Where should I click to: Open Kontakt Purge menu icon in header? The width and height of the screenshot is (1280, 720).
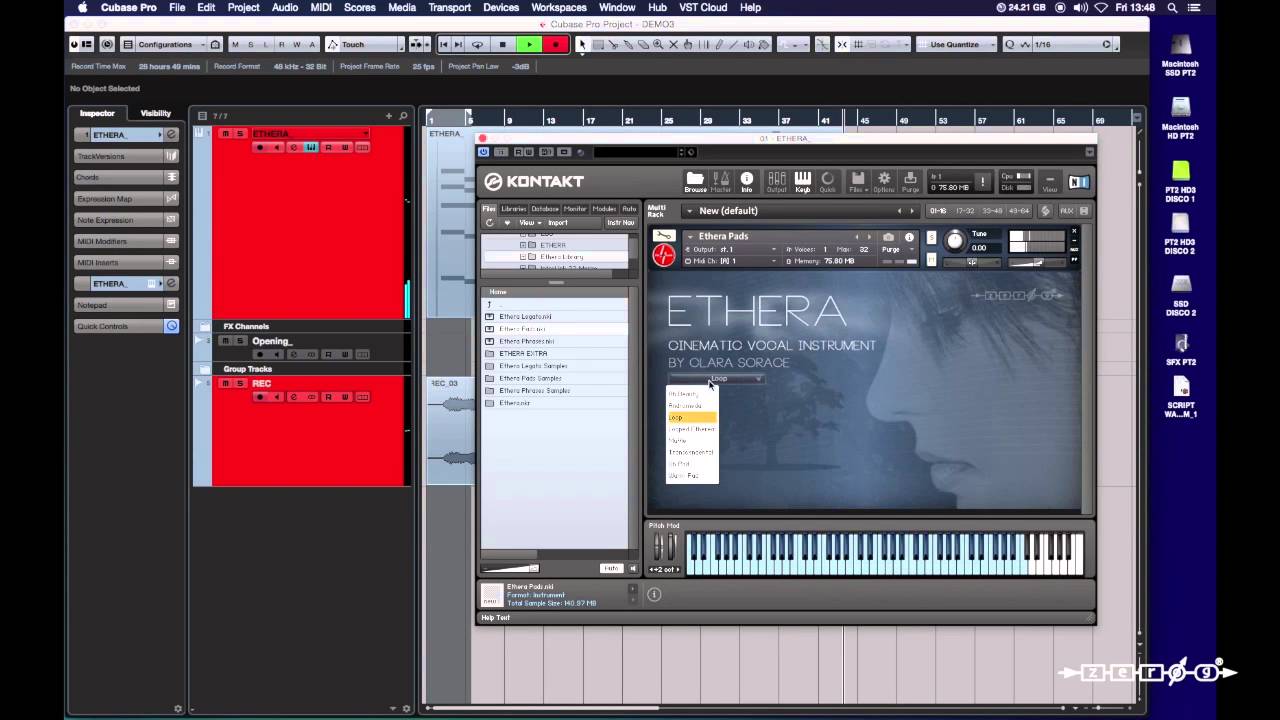point(910,181)
